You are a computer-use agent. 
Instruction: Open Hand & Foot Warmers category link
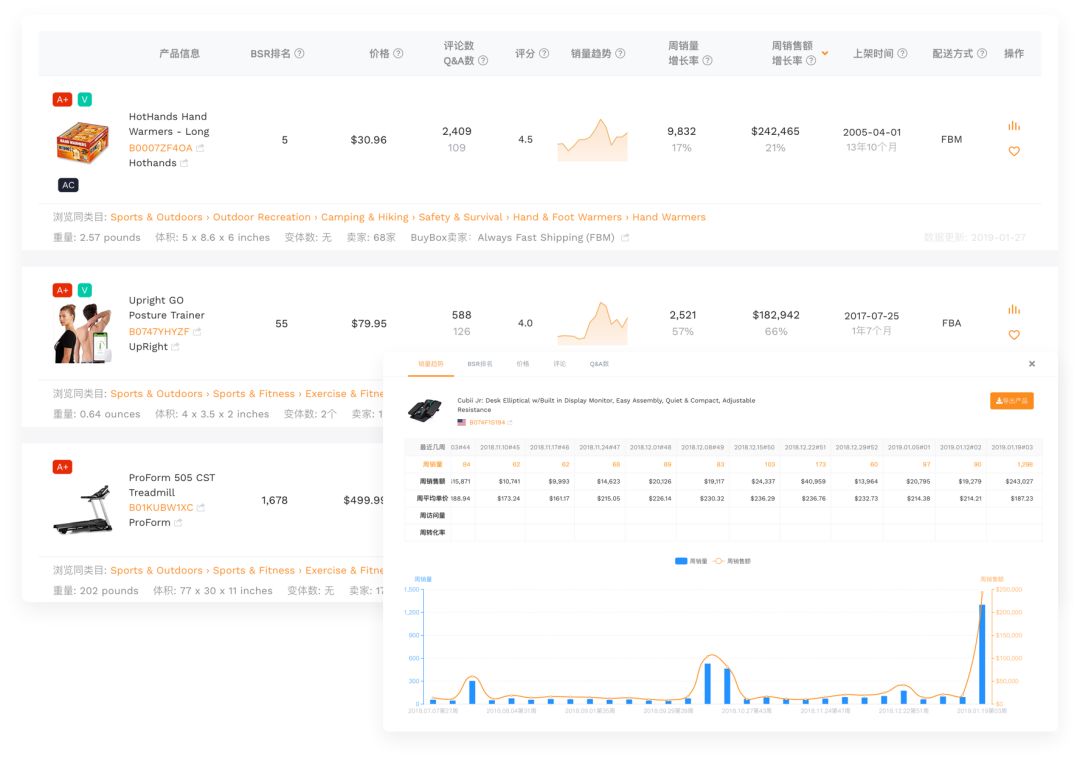(x=567, y=217)
